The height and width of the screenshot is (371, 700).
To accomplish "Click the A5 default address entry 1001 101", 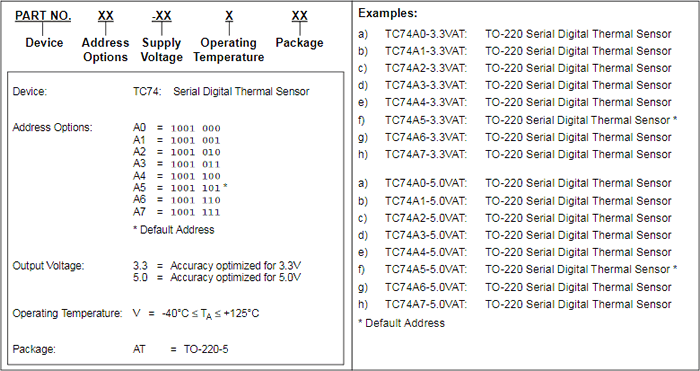I will pos(196,188).
